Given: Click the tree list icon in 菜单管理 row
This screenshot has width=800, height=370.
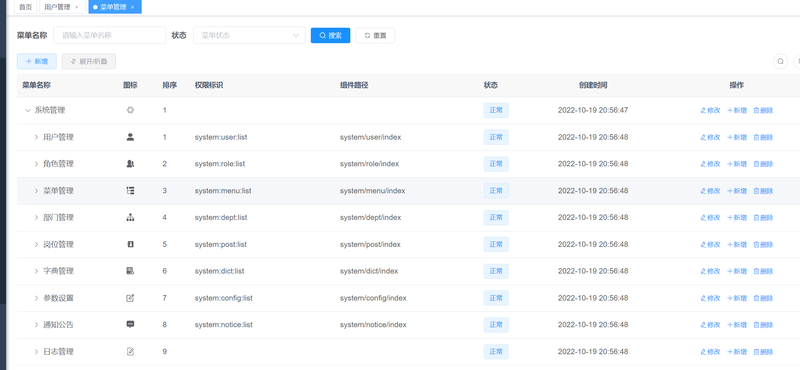Looking at the screenshot, I should (130, 190).
